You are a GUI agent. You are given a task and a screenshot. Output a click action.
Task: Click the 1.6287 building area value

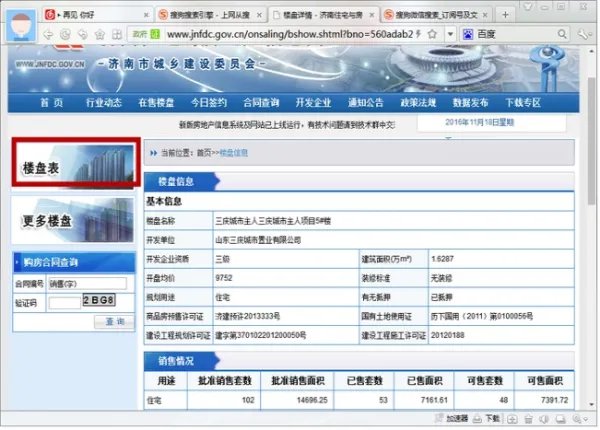[442, 259]
